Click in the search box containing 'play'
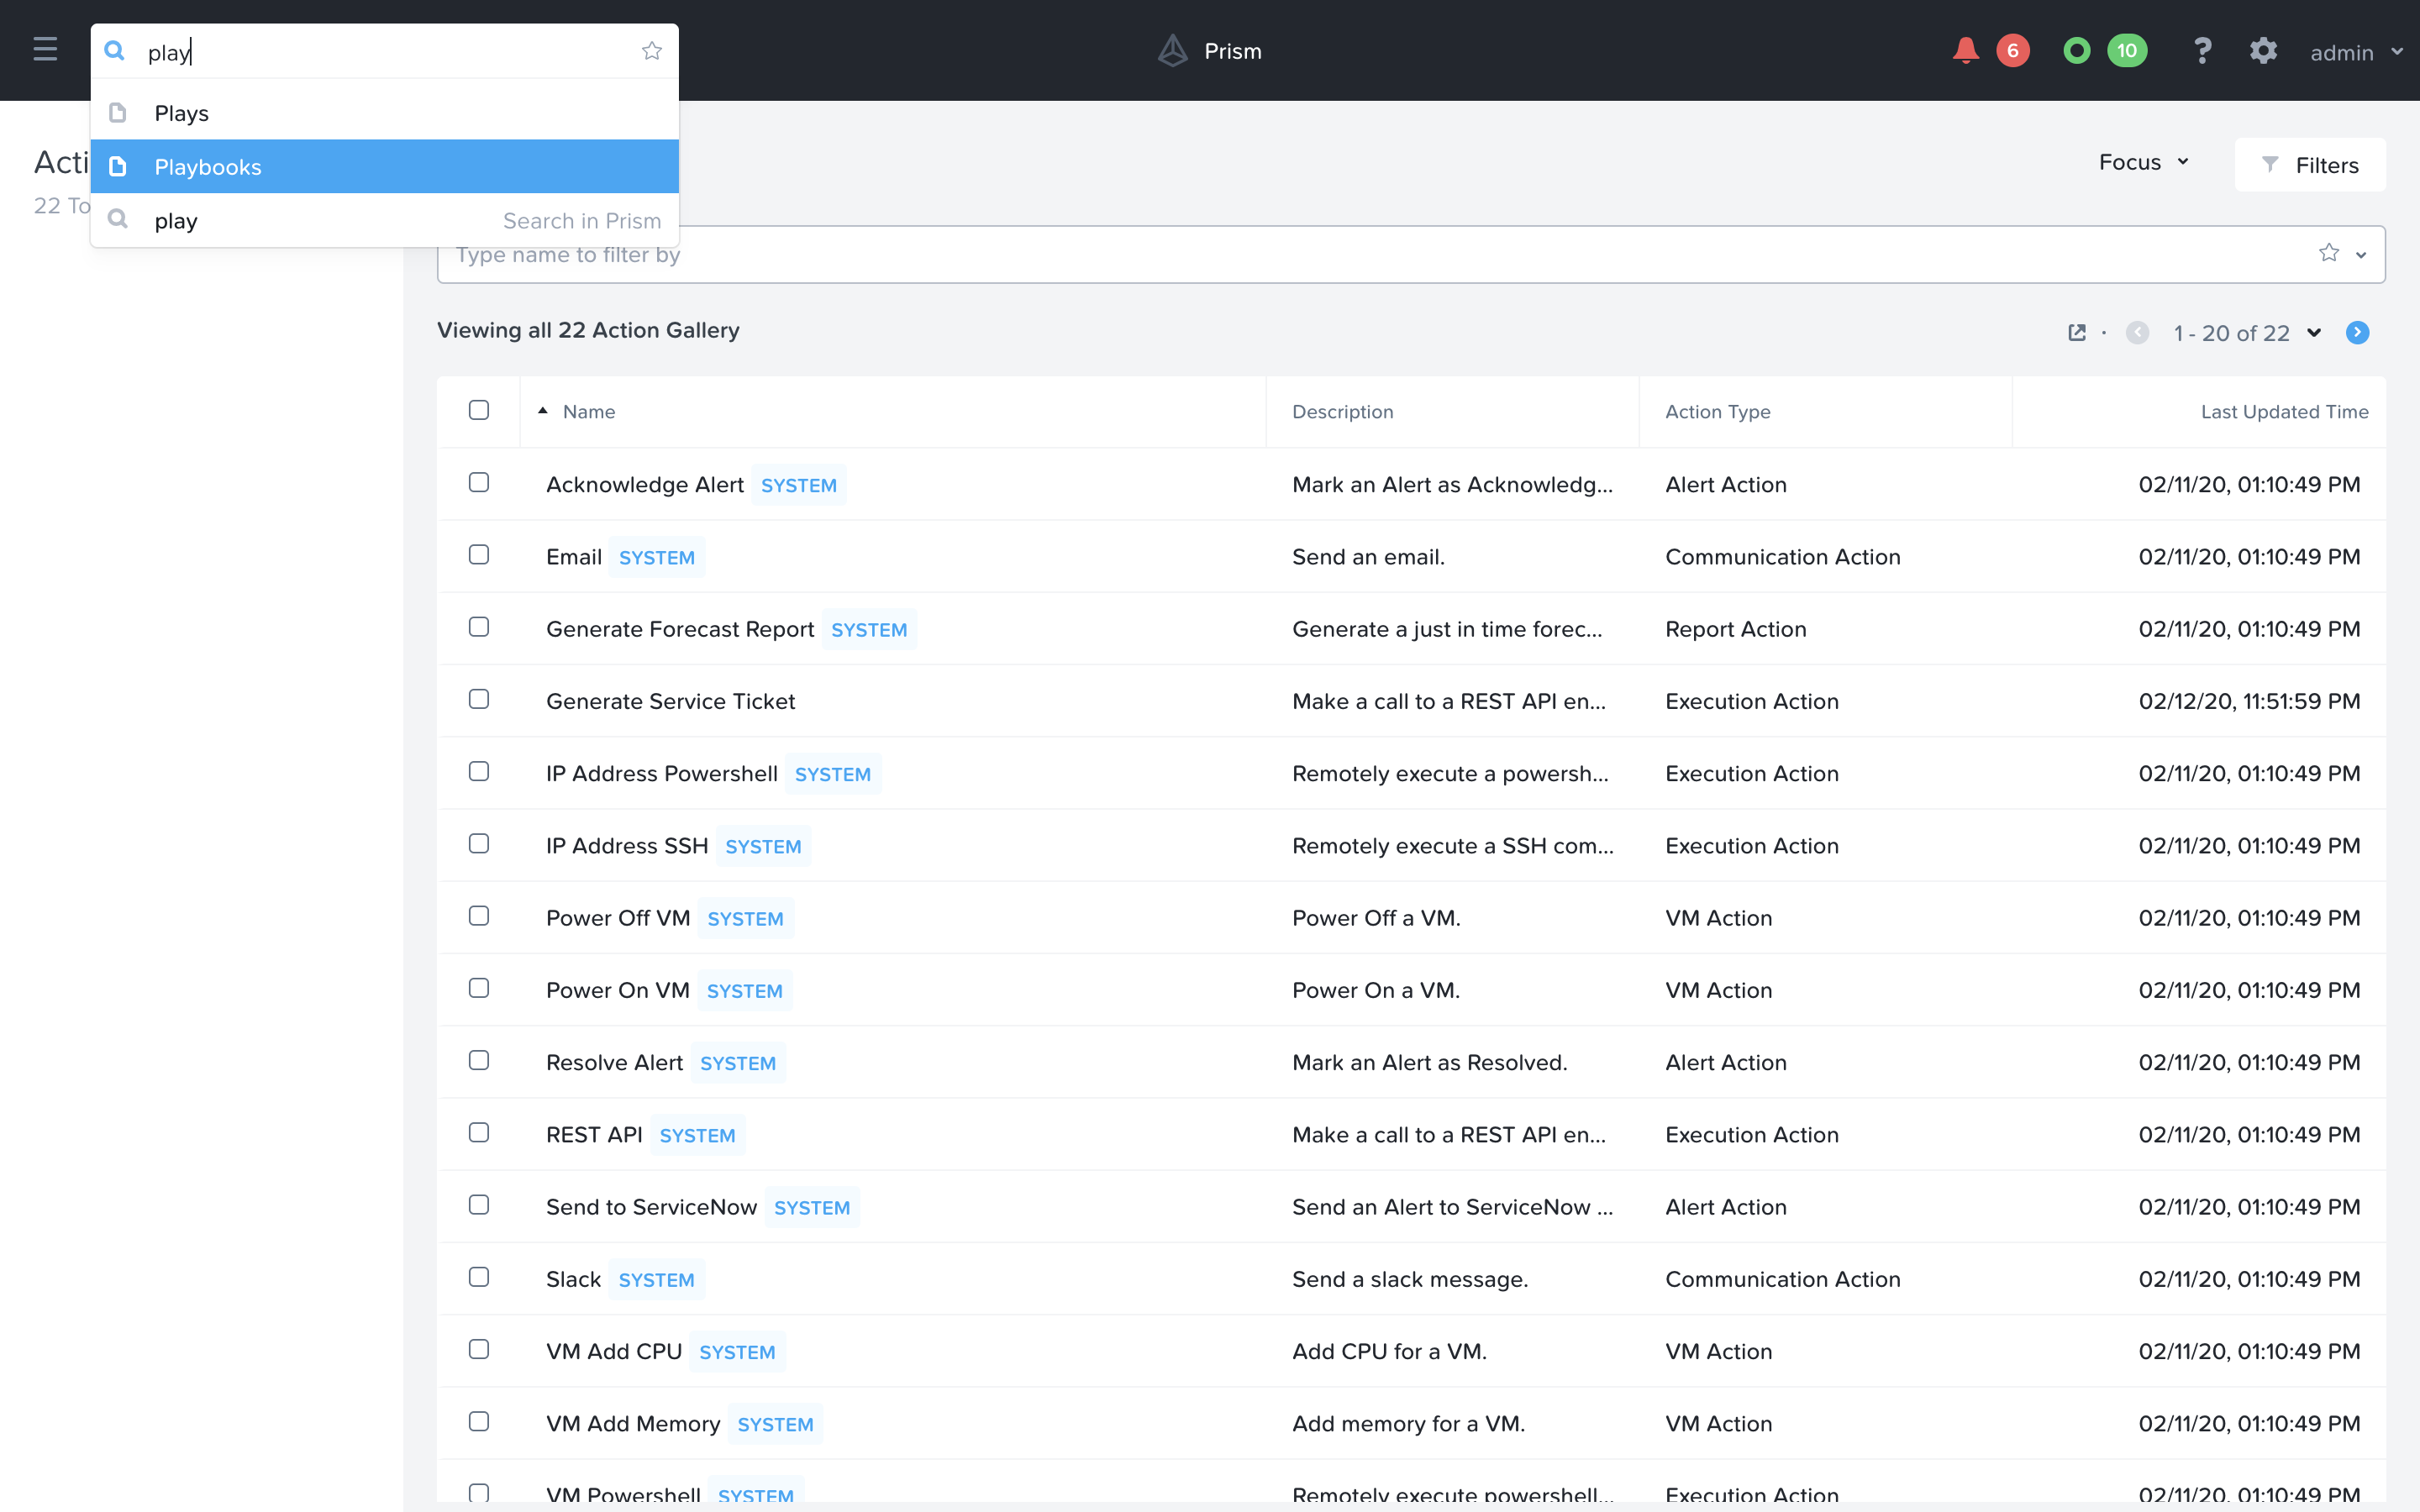Screen dimensions: 2420x1512 385,51
